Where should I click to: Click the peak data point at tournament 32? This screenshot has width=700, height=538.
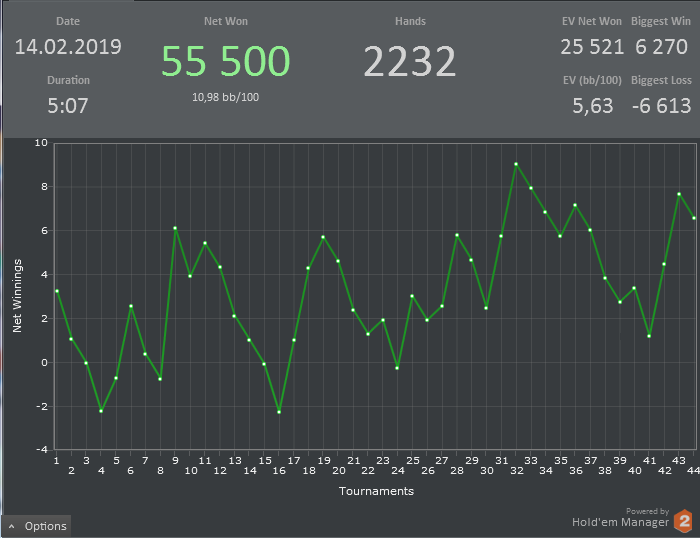tap(516, 164)
